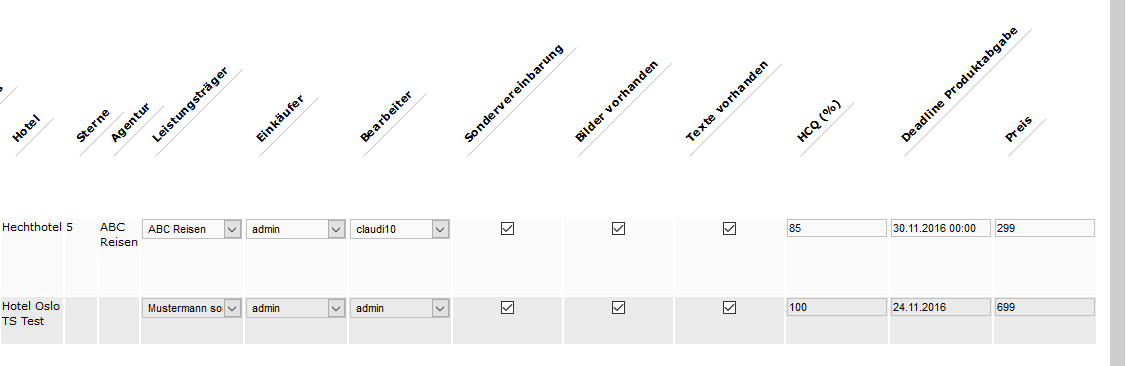
Task: Toggle Bilder vorhanden checkbox for Hechthotel
Action: coord(618,228)
